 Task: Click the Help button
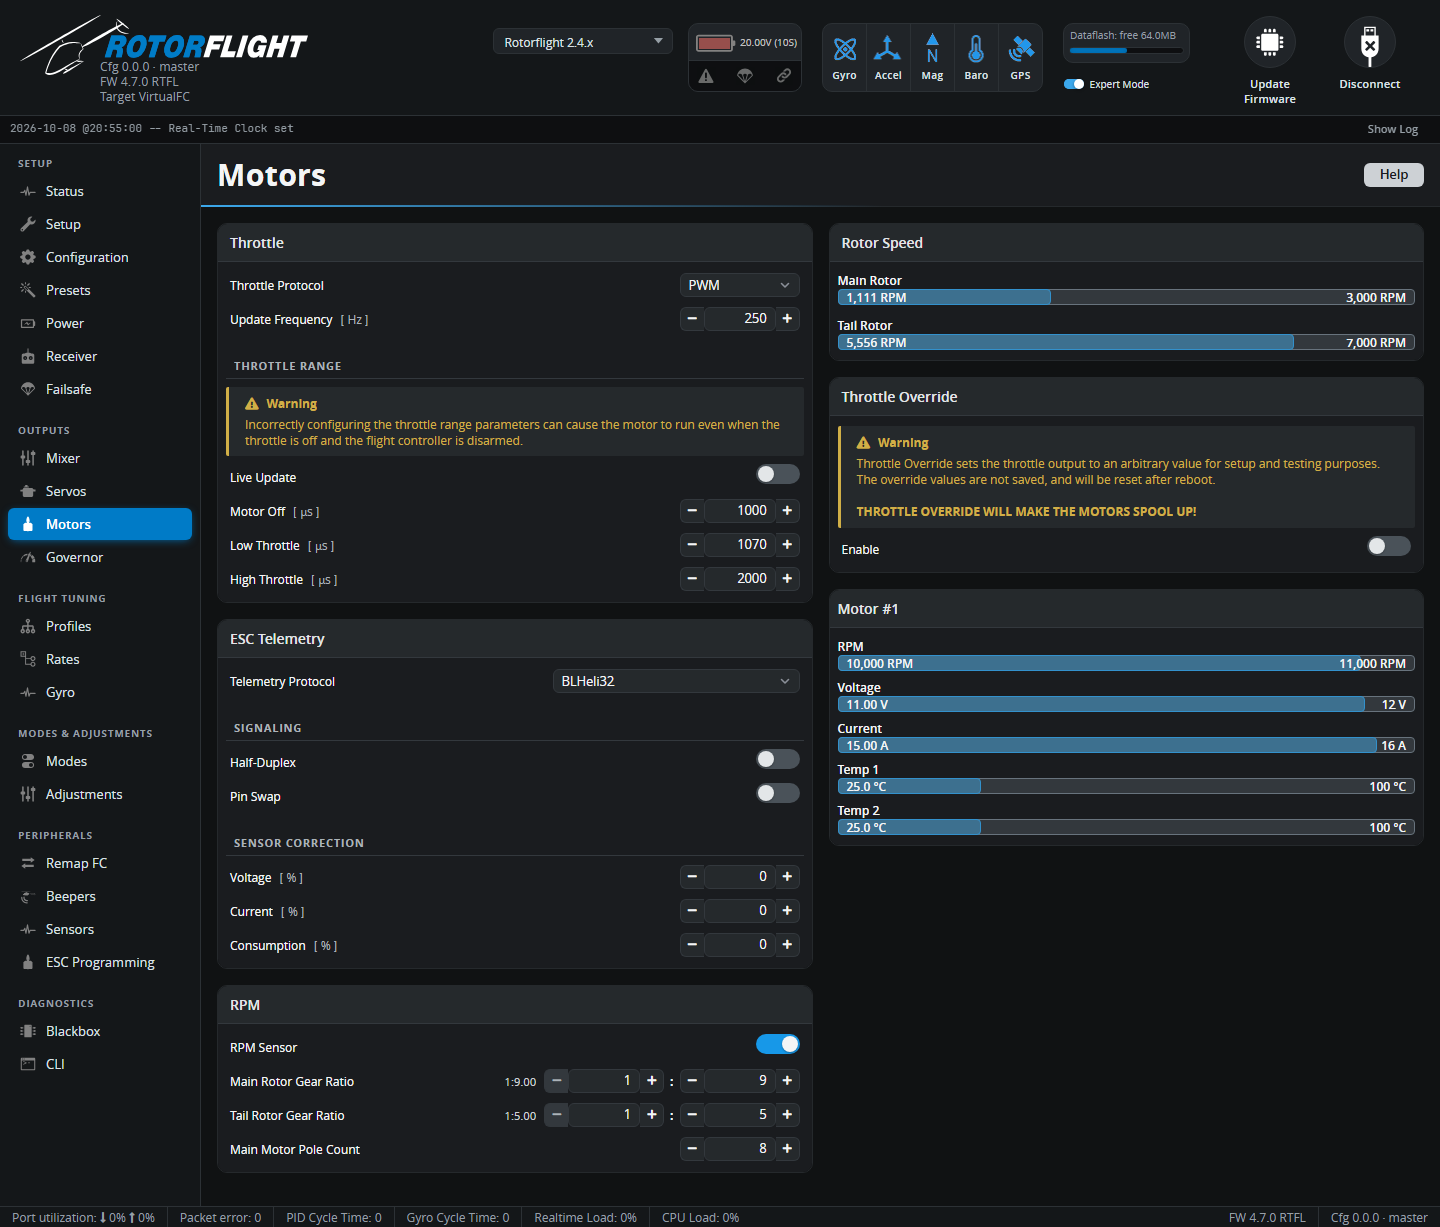click(1394, 174)
